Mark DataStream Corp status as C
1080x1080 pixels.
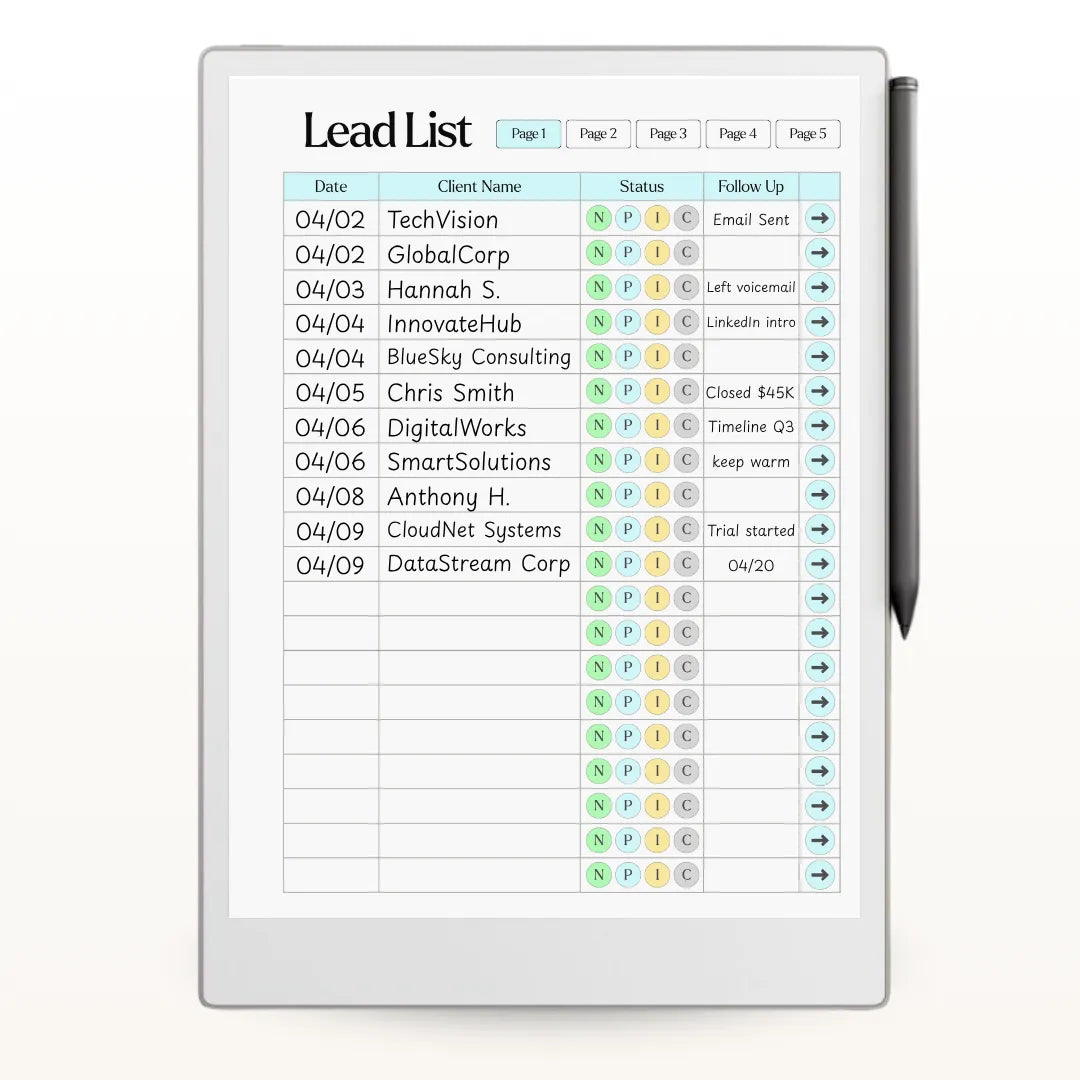pyautogui.click(x=686, y=563)
